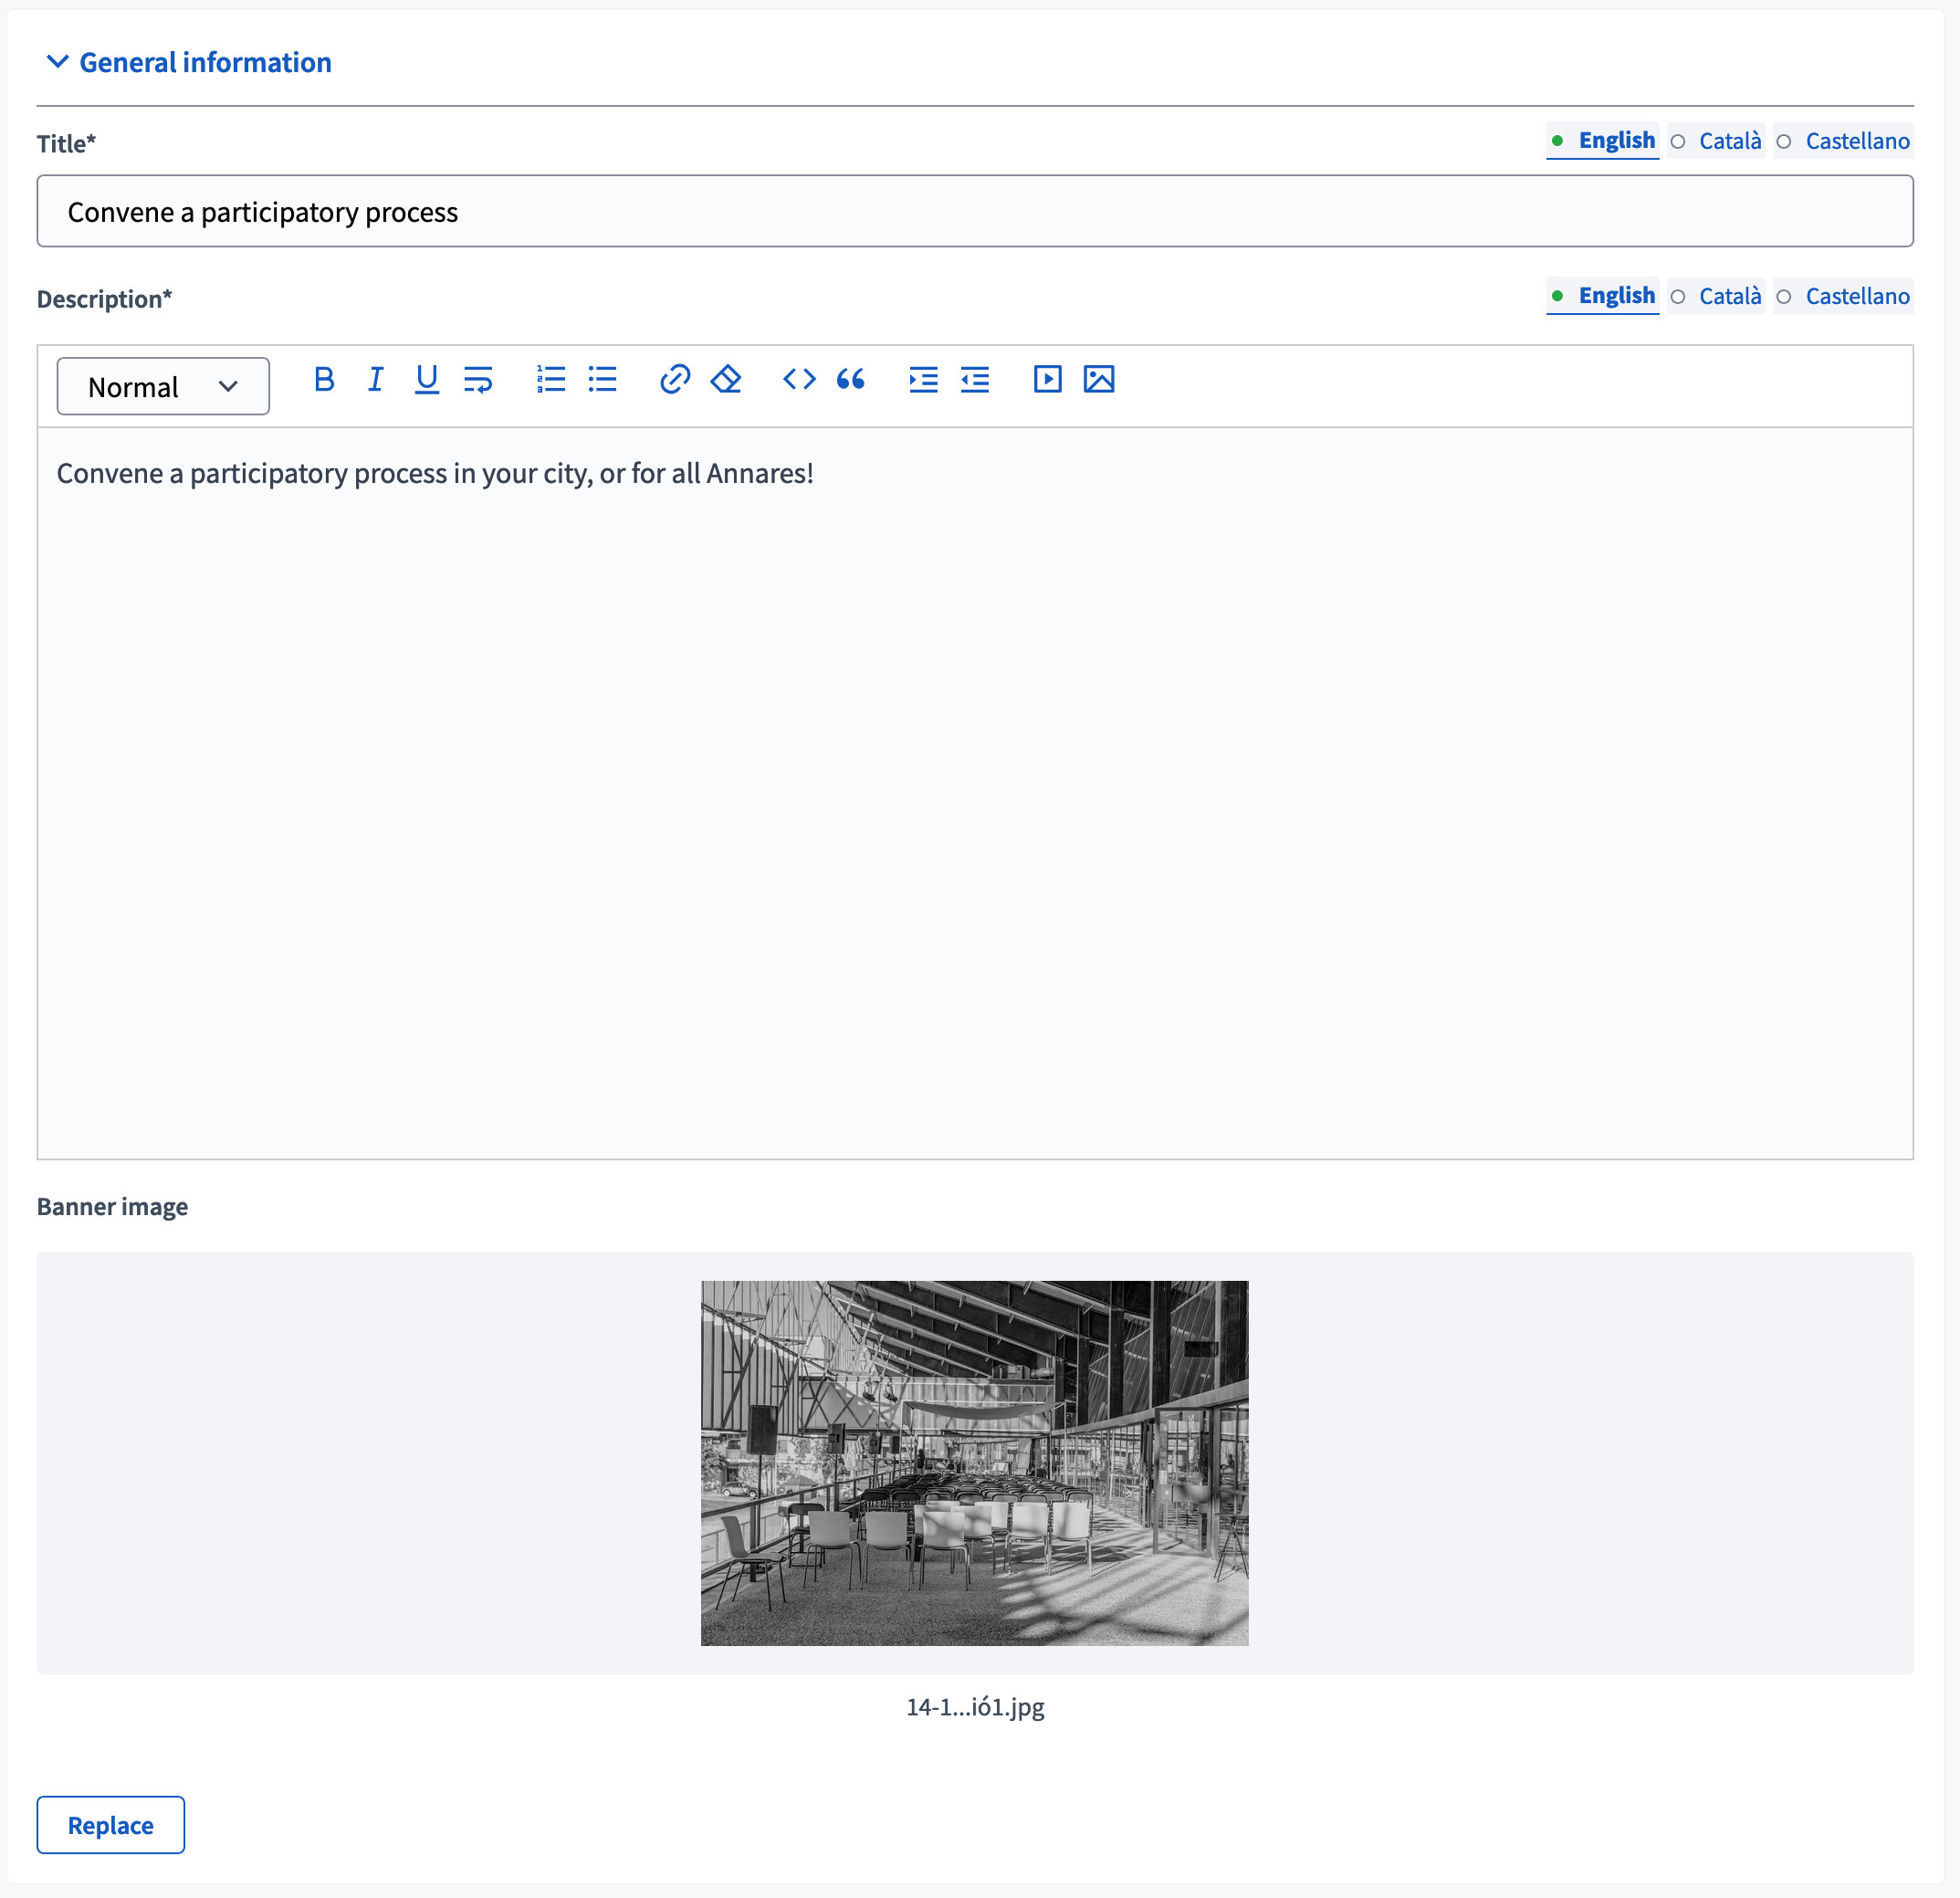Apply italic formatting
1960x1898 pixels.
click(x=376, y=380)
